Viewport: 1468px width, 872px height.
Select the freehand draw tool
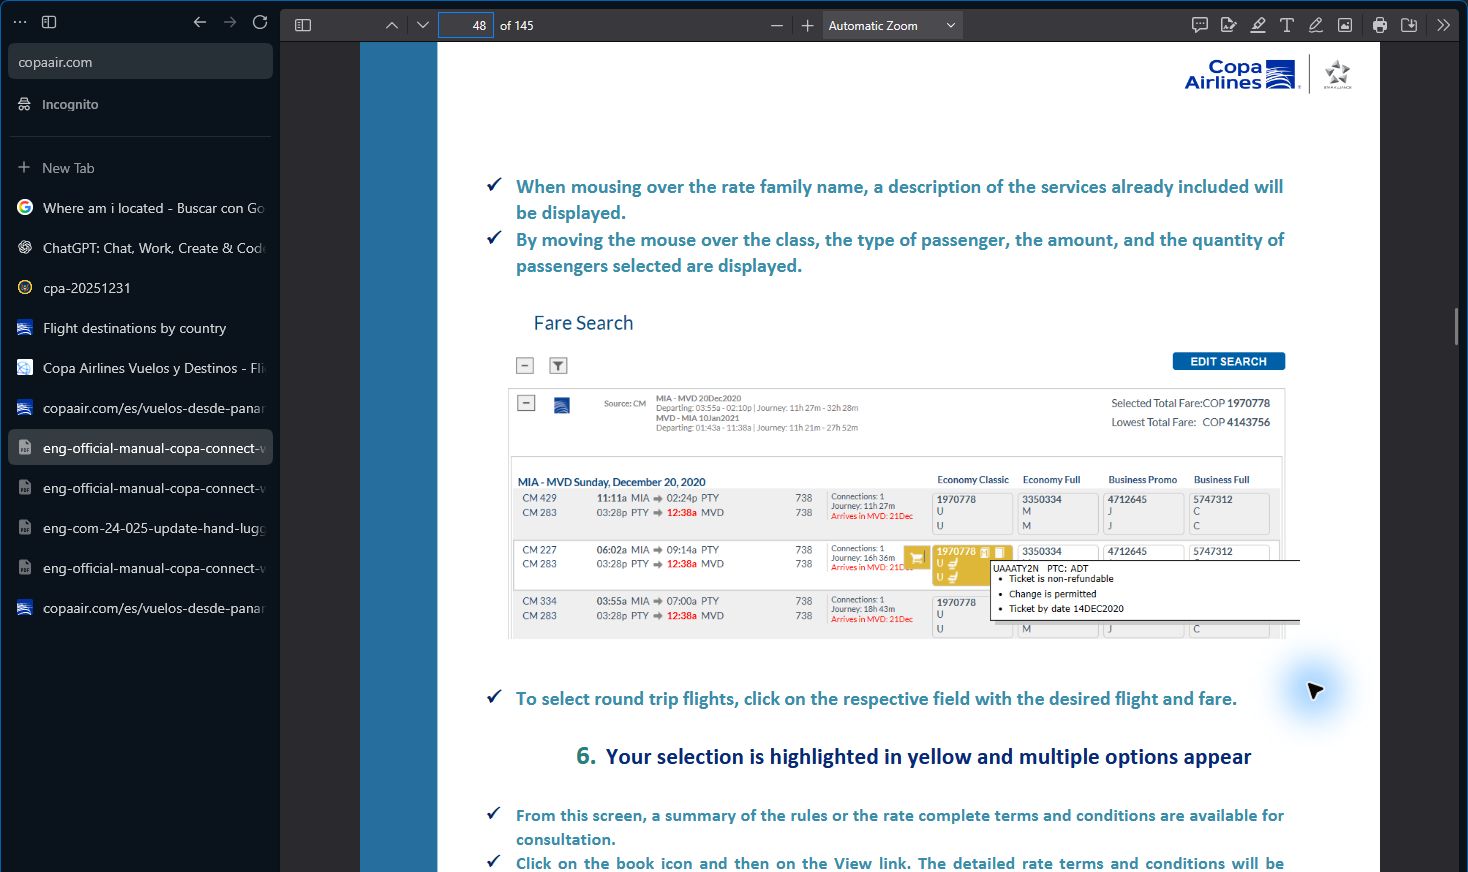coord(1316,25)
